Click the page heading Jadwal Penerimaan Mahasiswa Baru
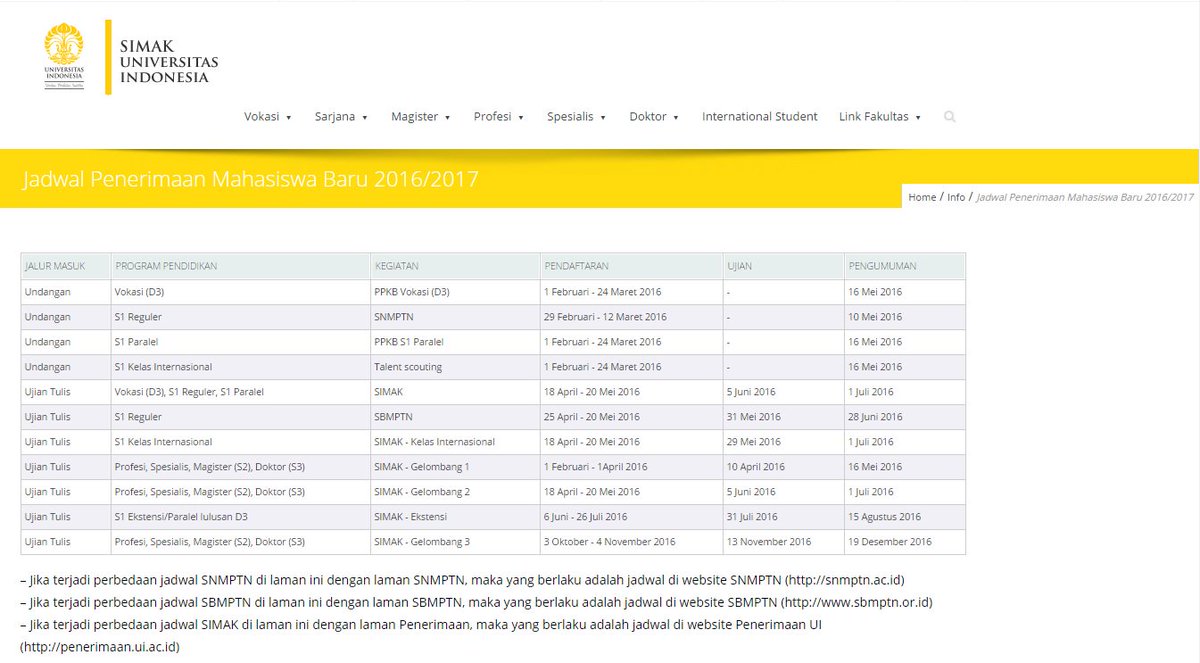This screenshot has height=663, width=1200. [x=250, y=180]
